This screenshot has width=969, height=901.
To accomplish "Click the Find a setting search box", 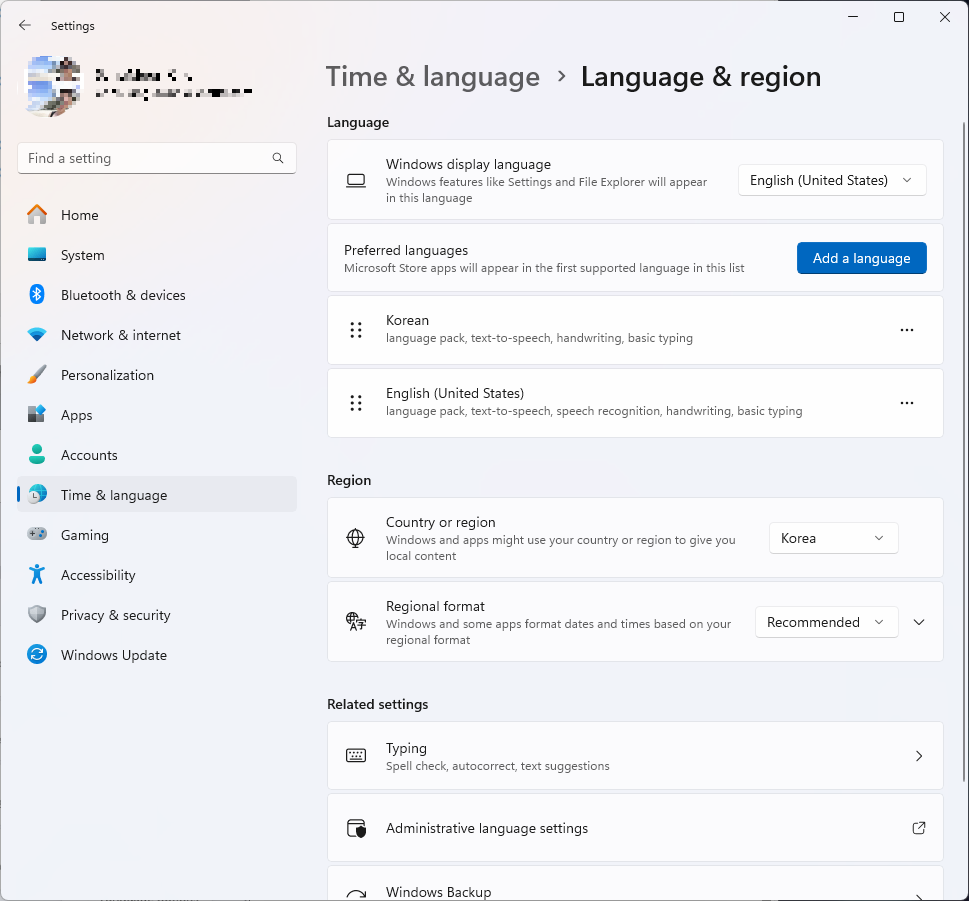I will [157, 158].
